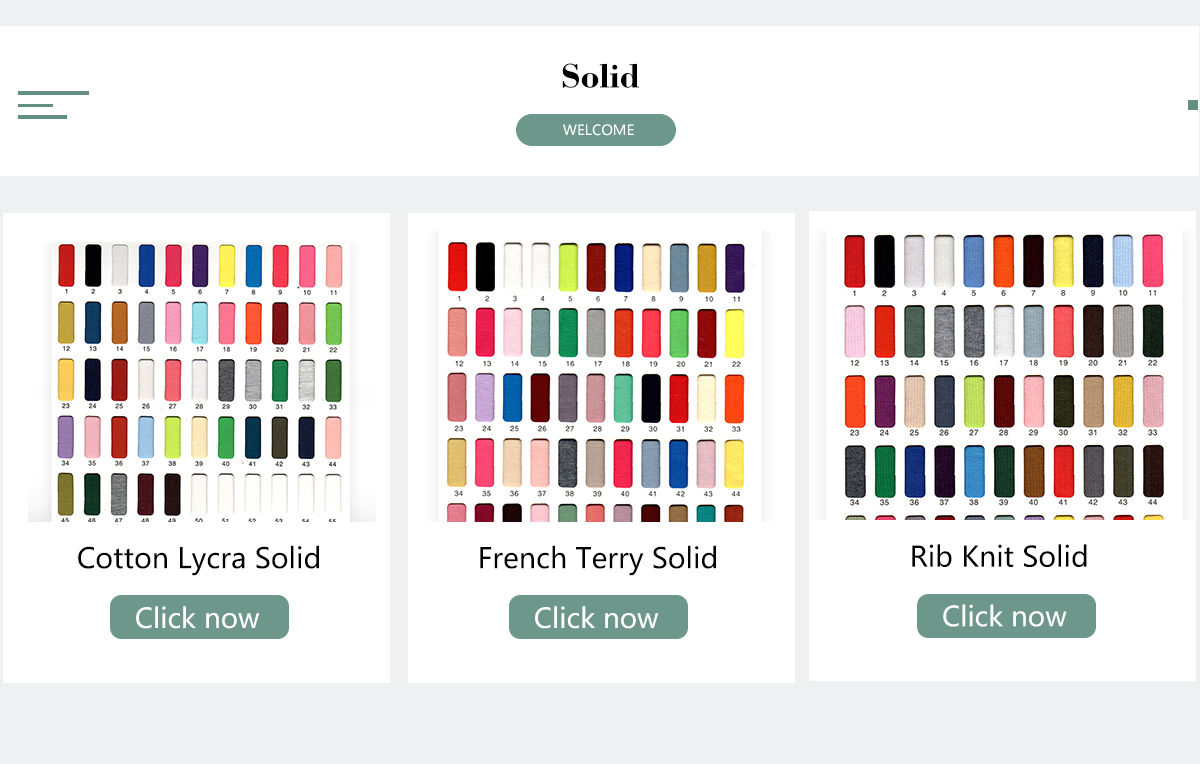
Task: Pick black swatch 2 in French Terry chart
Action: (x=486, y=267)
